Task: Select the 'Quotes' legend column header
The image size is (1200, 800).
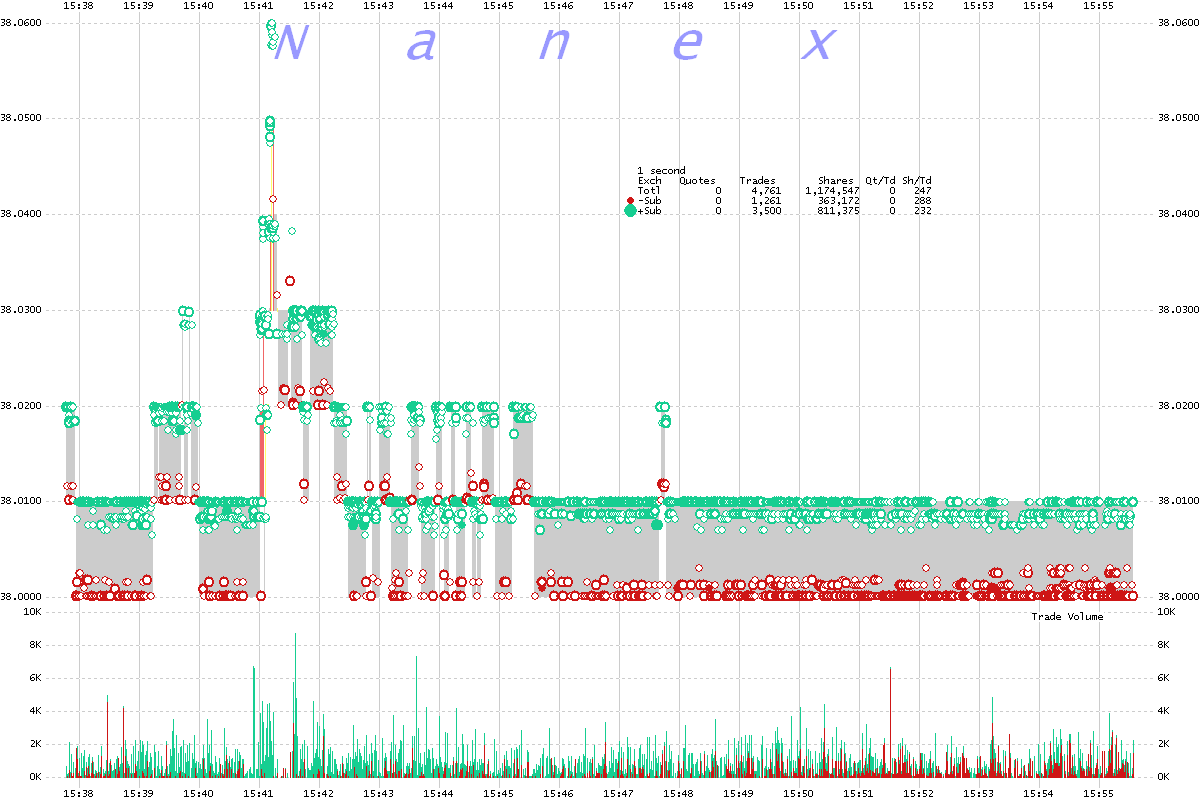Action: coord(697,181)
